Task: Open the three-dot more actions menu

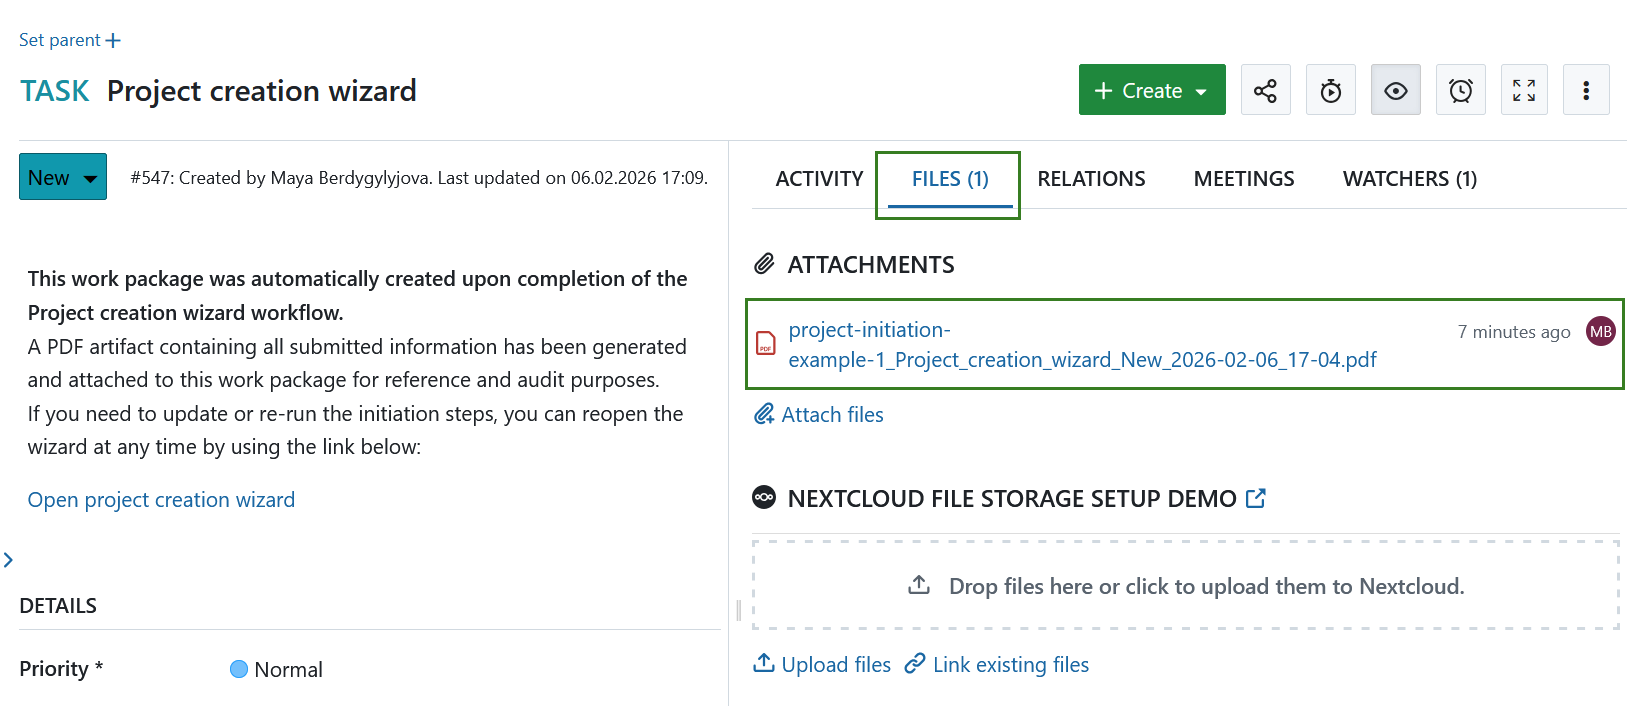Action: 1586,91
